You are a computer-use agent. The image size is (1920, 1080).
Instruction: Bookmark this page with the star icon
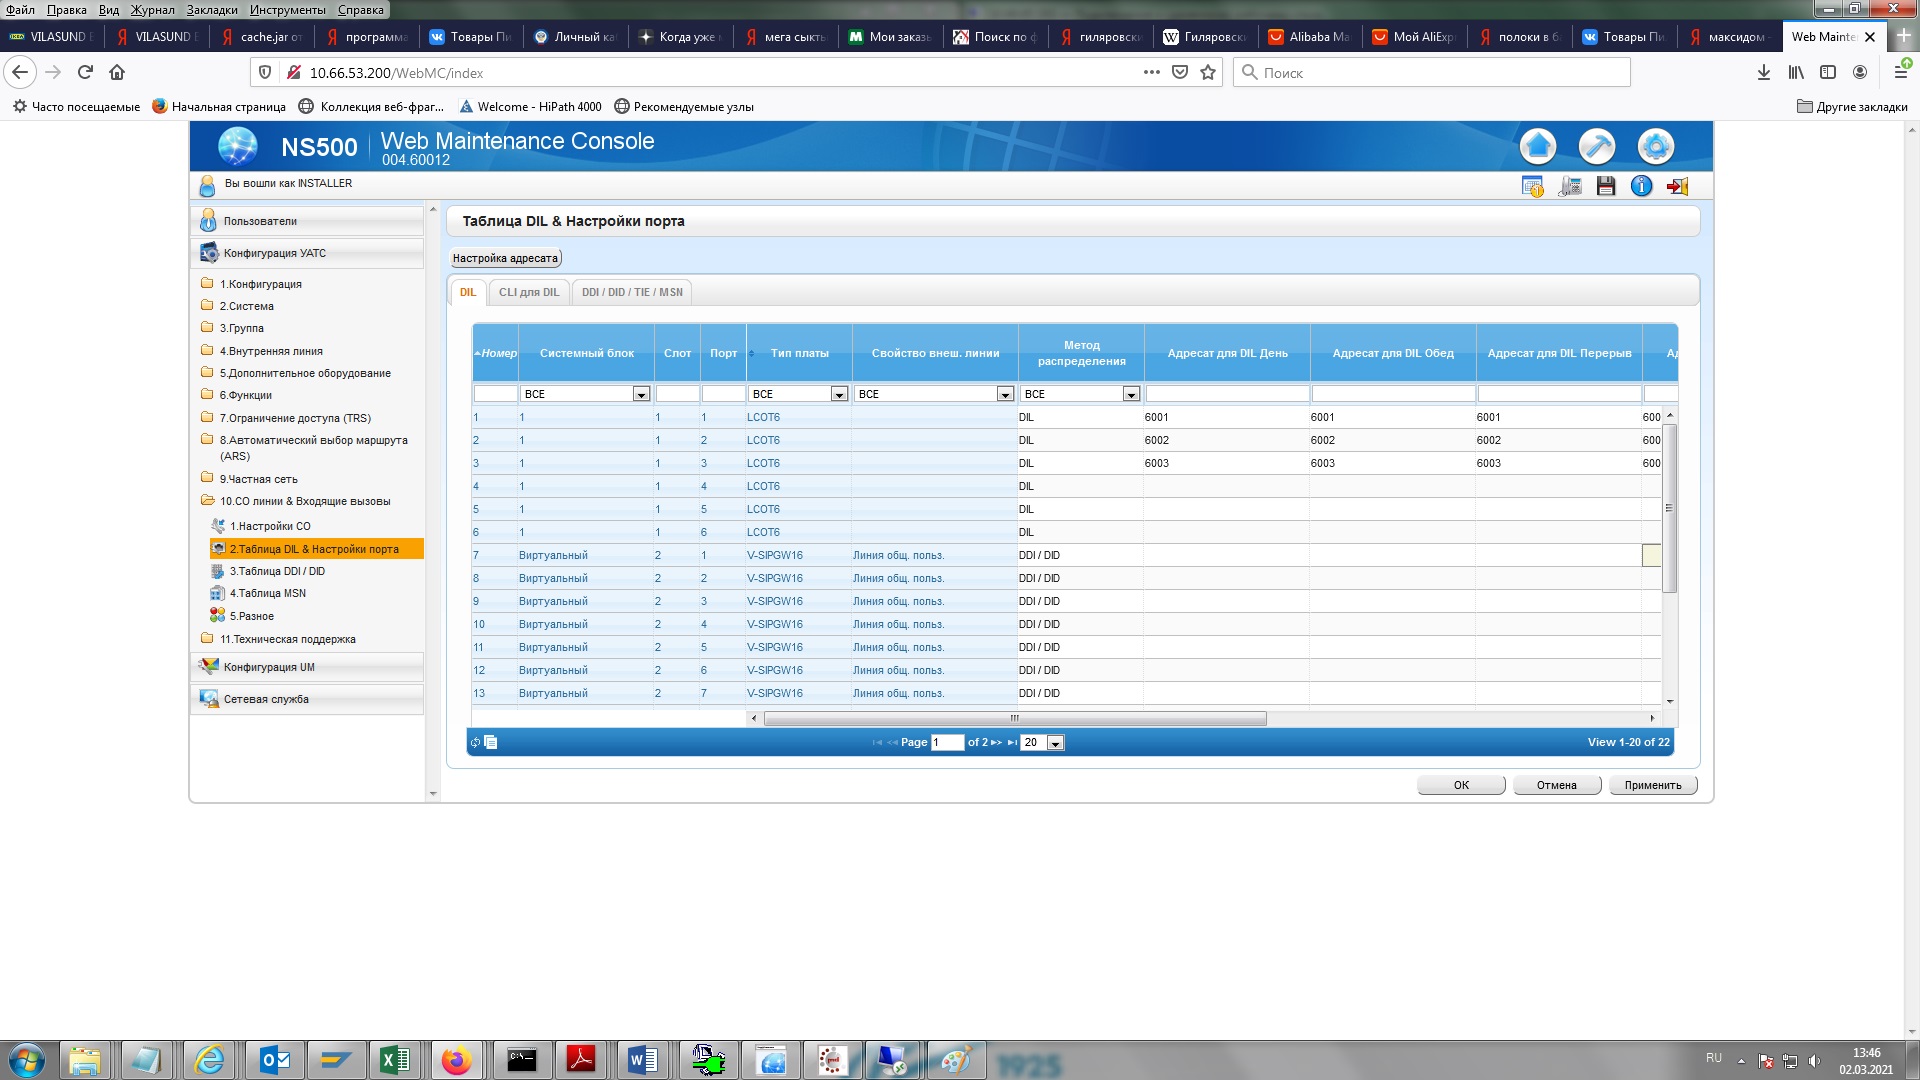tap(1208, 72)
